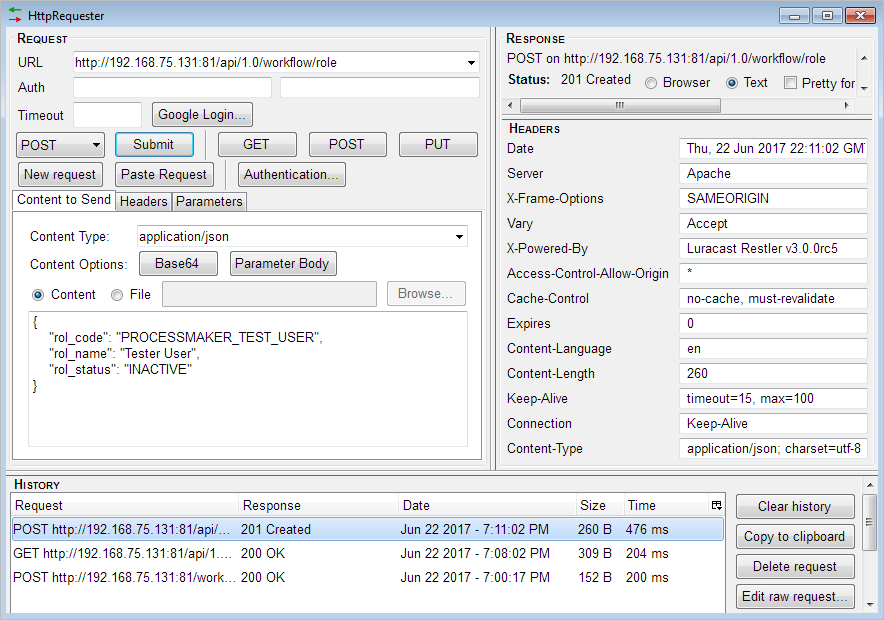The width and height of the screenshot is (884, 620).
Task: Select the Browser response view
Action: click(x=652, y=83)
